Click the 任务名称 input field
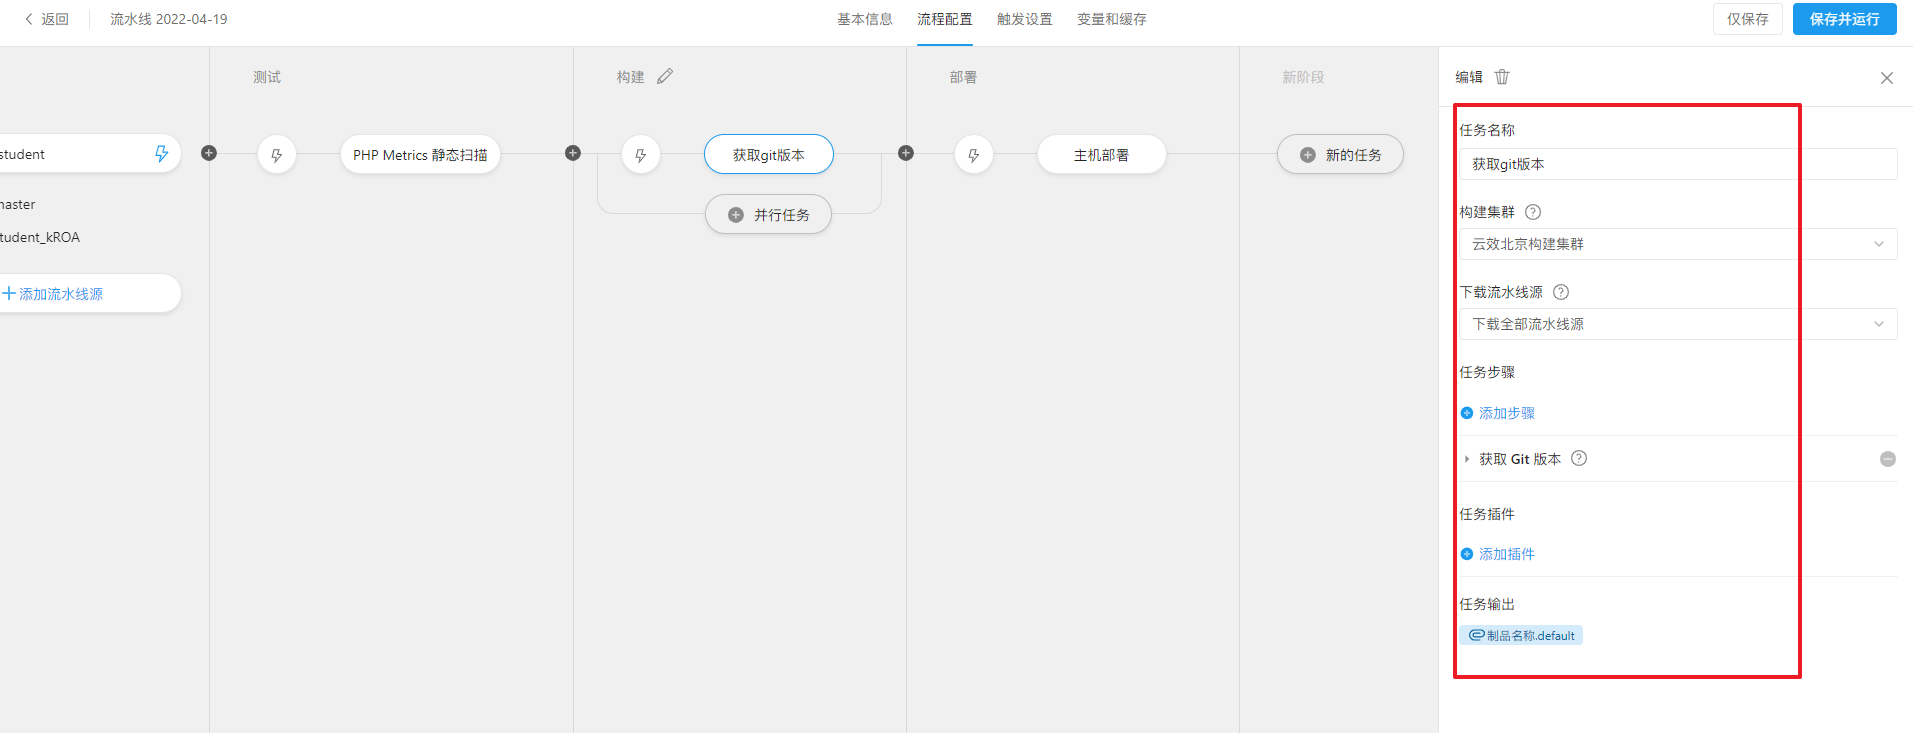 coord(1678,164)
